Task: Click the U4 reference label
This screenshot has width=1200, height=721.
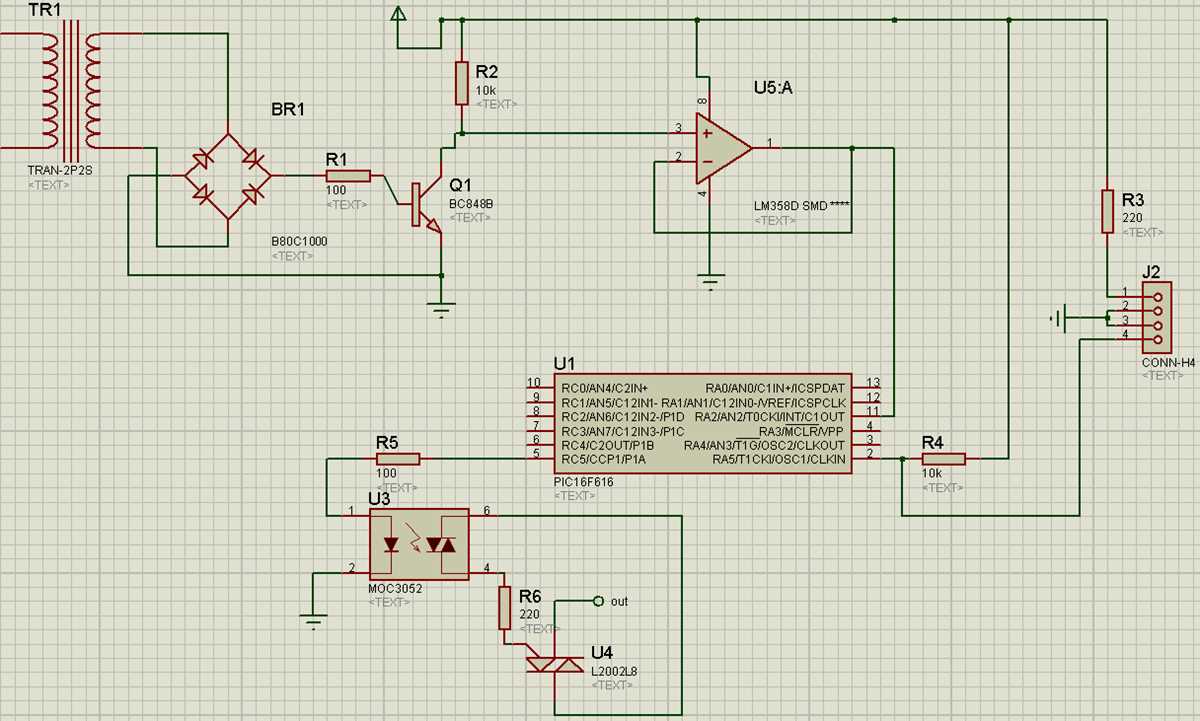Action: (602, 653)
